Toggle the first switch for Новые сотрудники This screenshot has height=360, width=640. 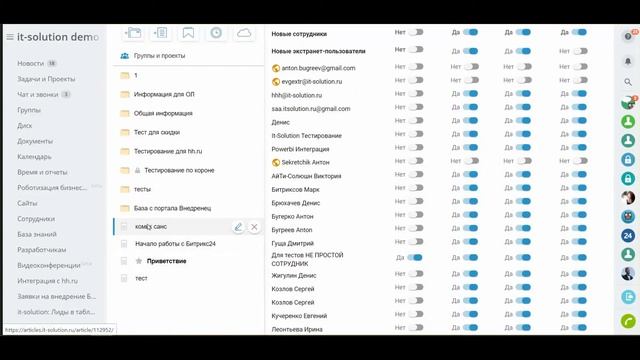point(416,32)
